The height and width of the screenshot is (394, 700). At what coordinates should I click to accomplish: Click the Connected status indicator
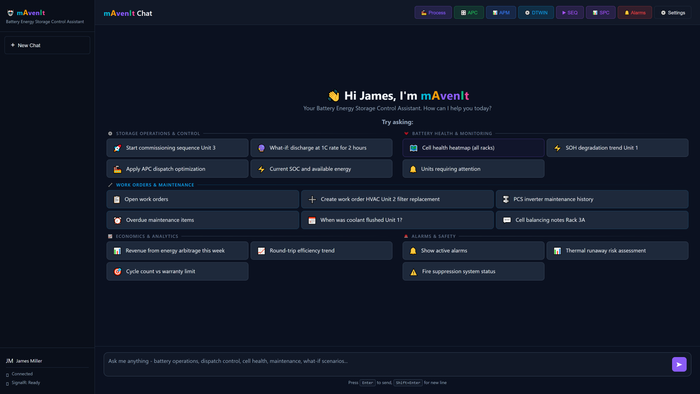click(19, 374)
